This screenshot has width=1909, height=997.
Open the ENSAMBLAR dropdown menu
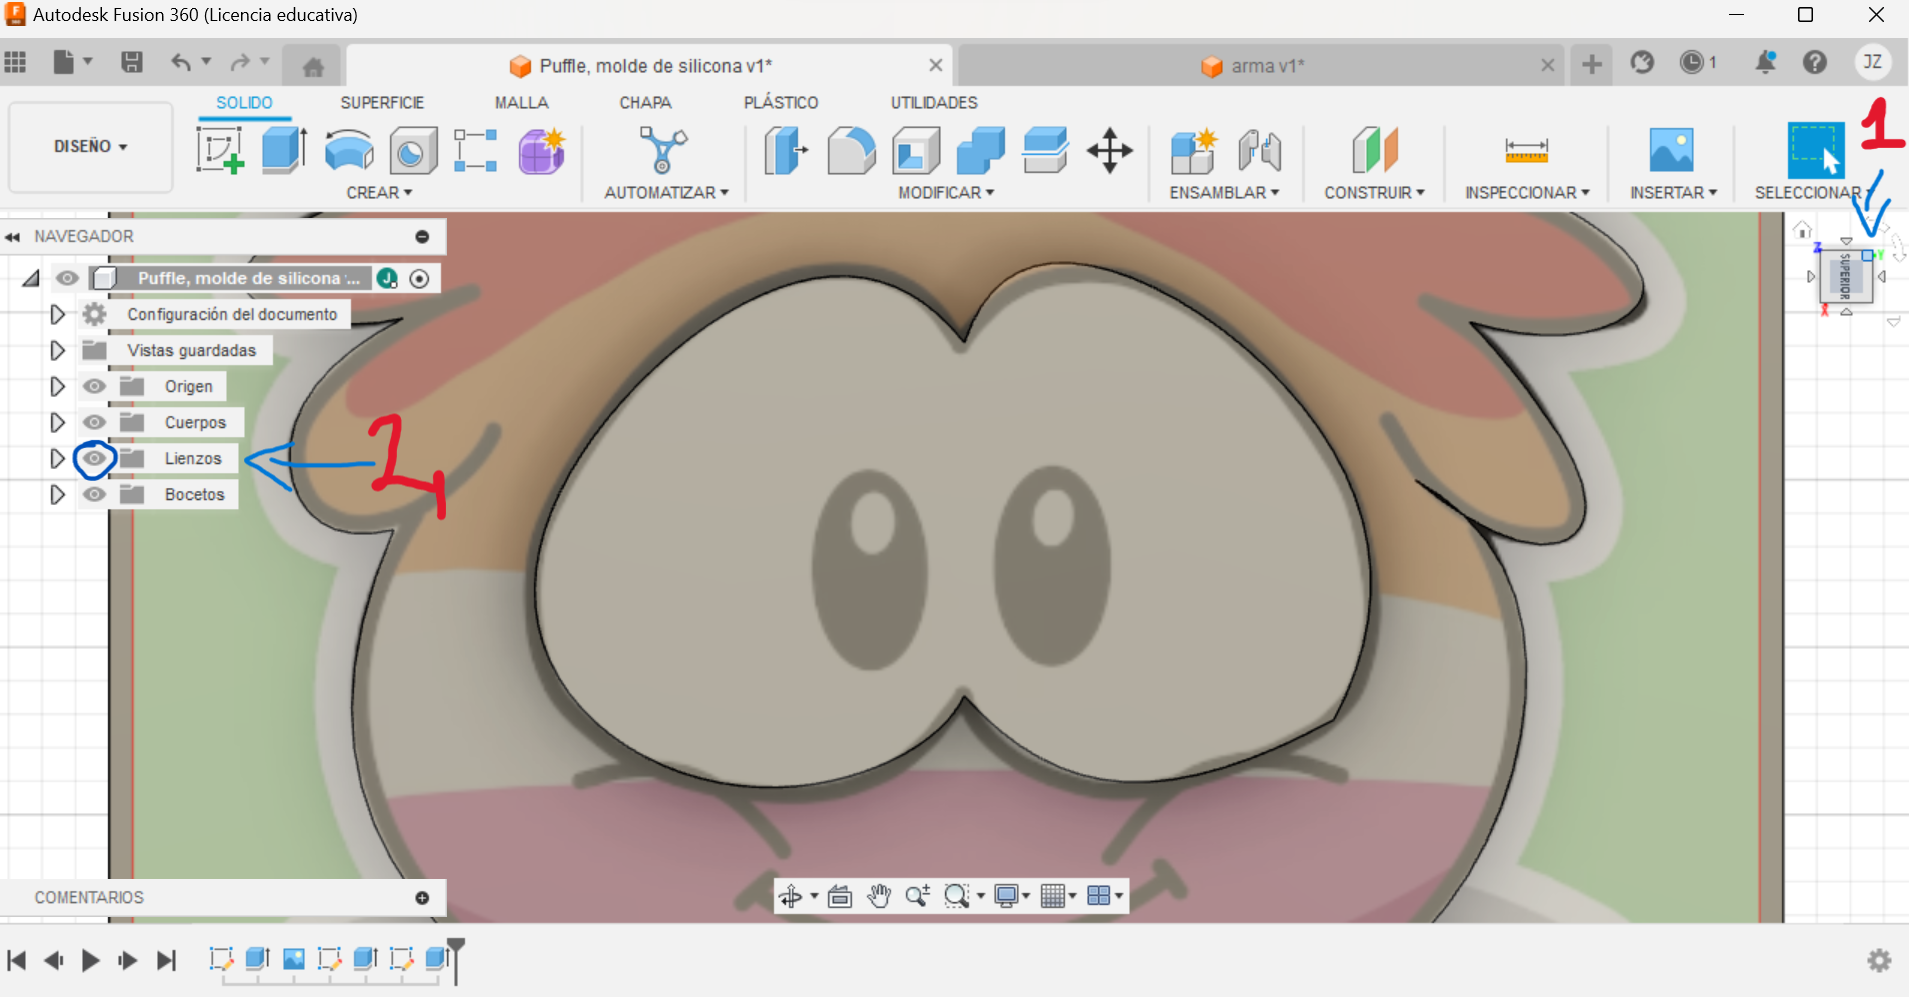[1224, 192]
